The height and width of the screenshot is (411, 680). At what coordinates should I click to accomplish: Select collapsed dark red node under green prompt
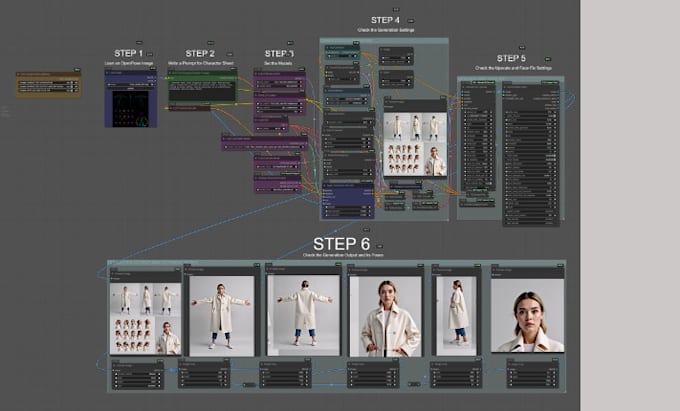(189, 108)
